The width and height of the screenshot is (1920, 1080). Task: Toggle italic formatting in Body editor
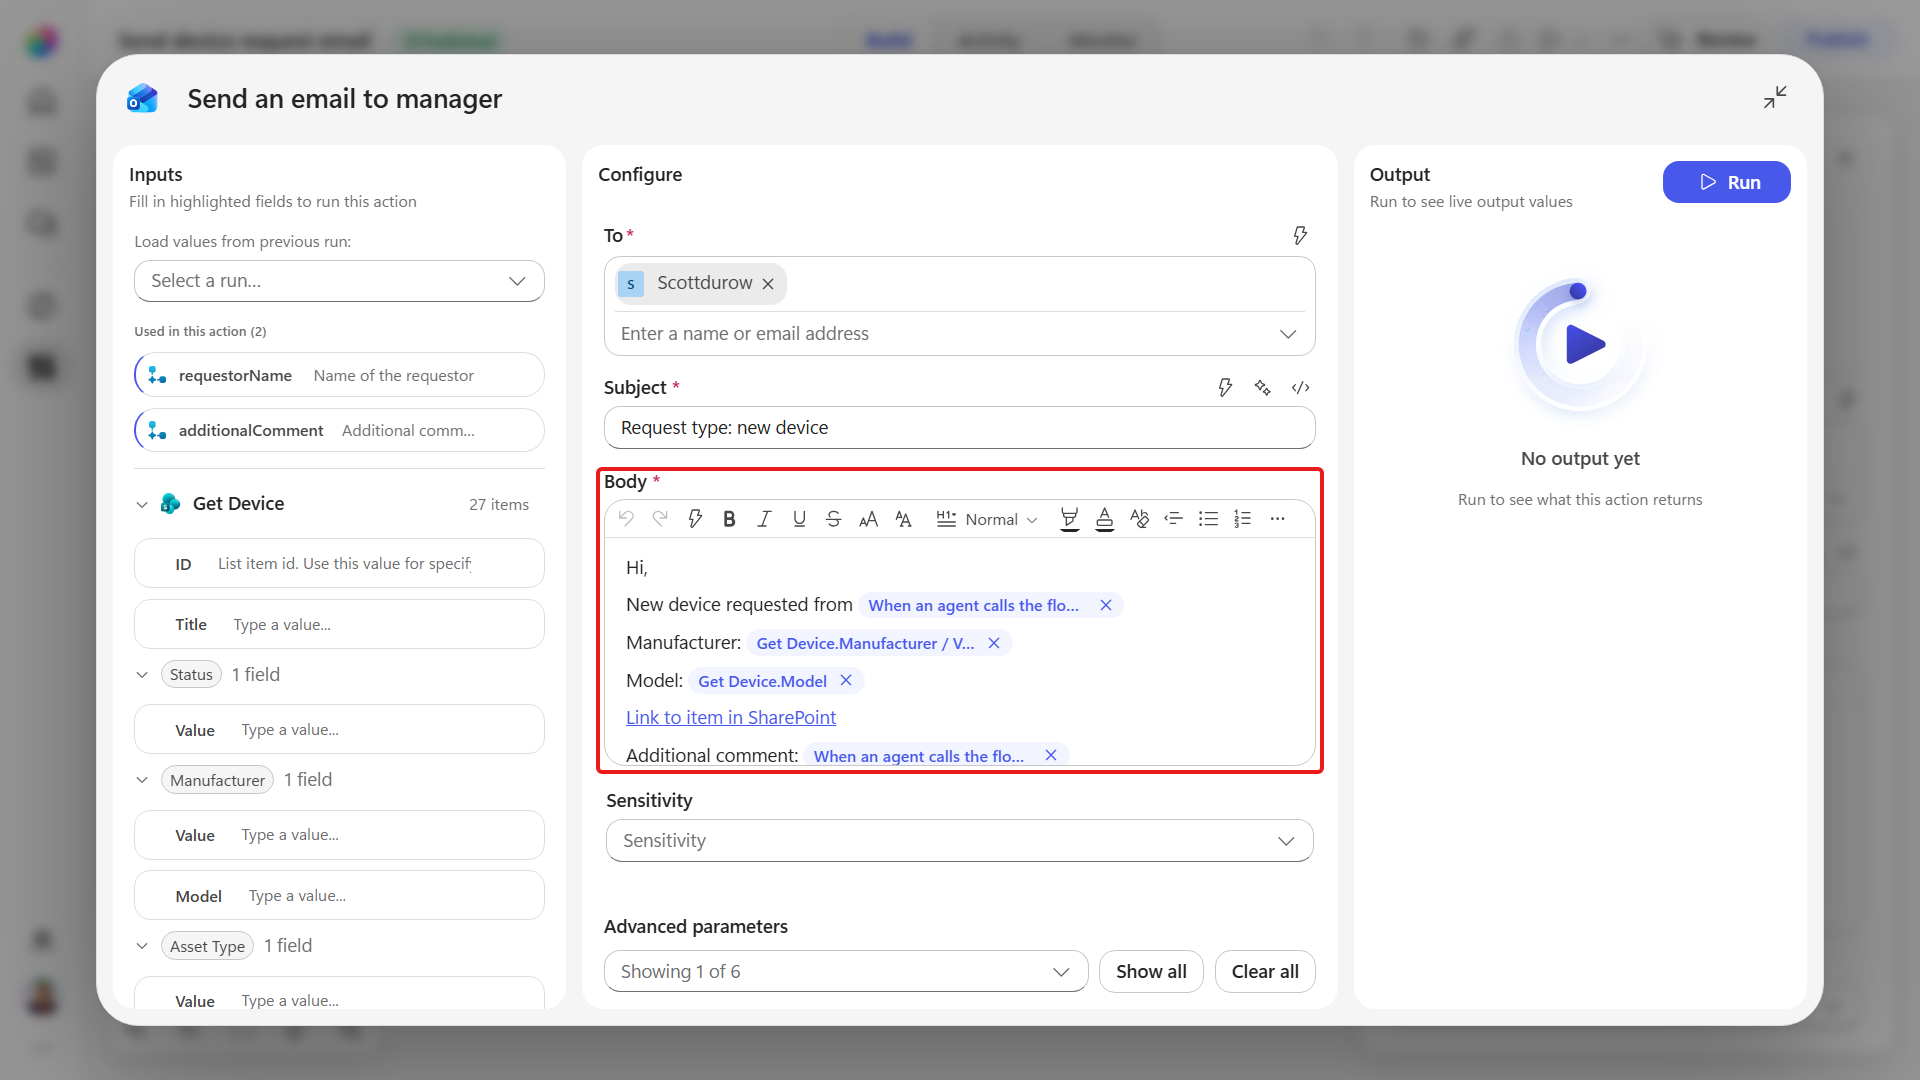tap(764, 518)
